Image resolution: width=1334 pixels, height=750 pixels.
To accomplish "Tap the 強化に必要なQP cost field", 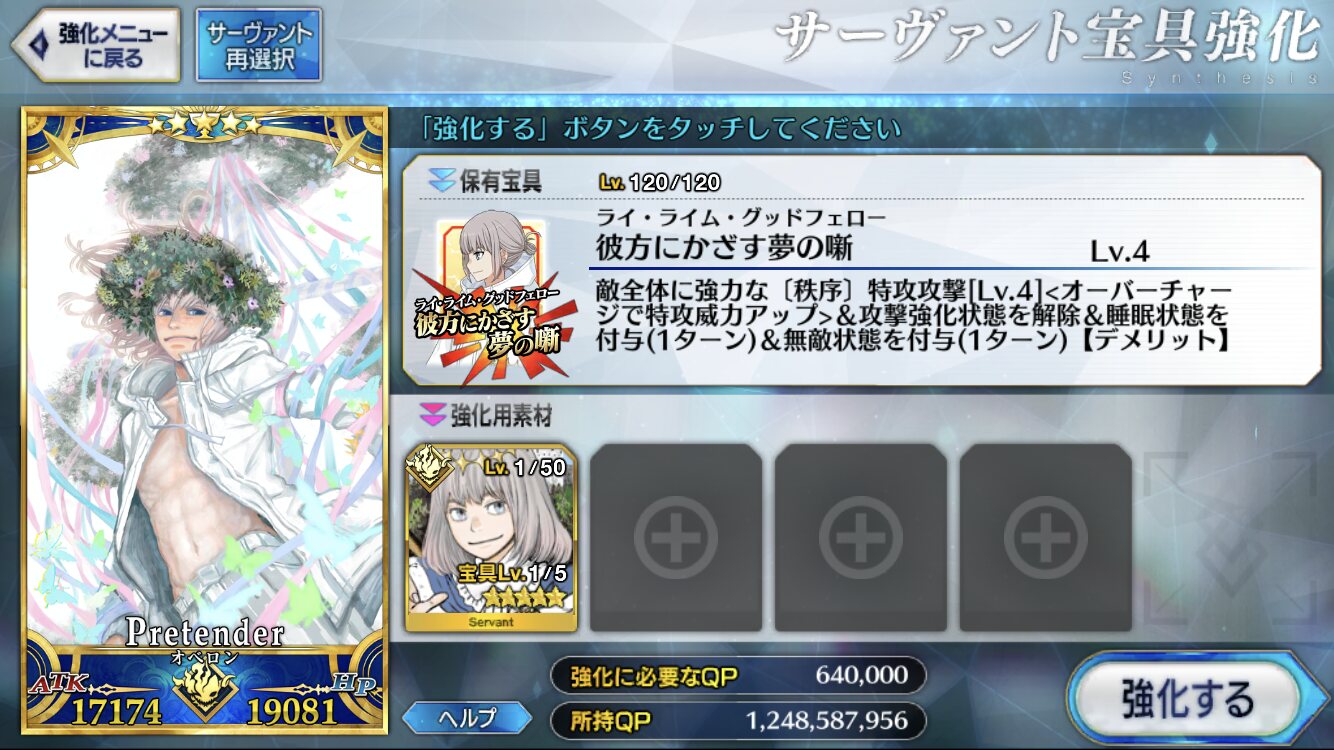I will pyautogui.click(x=738, y=676).
